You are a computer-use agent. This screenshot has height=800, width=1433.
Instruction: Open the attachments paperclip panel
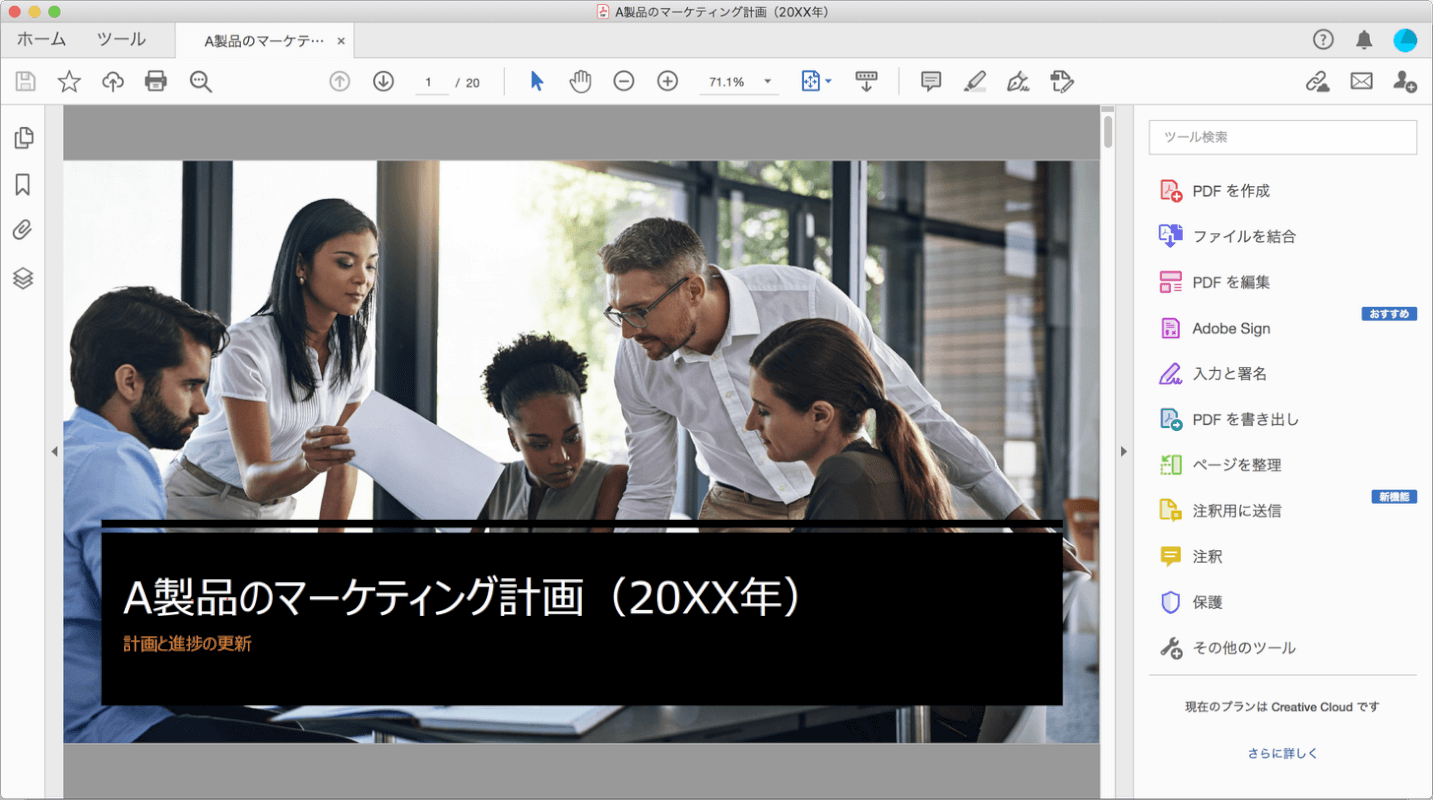23,231
